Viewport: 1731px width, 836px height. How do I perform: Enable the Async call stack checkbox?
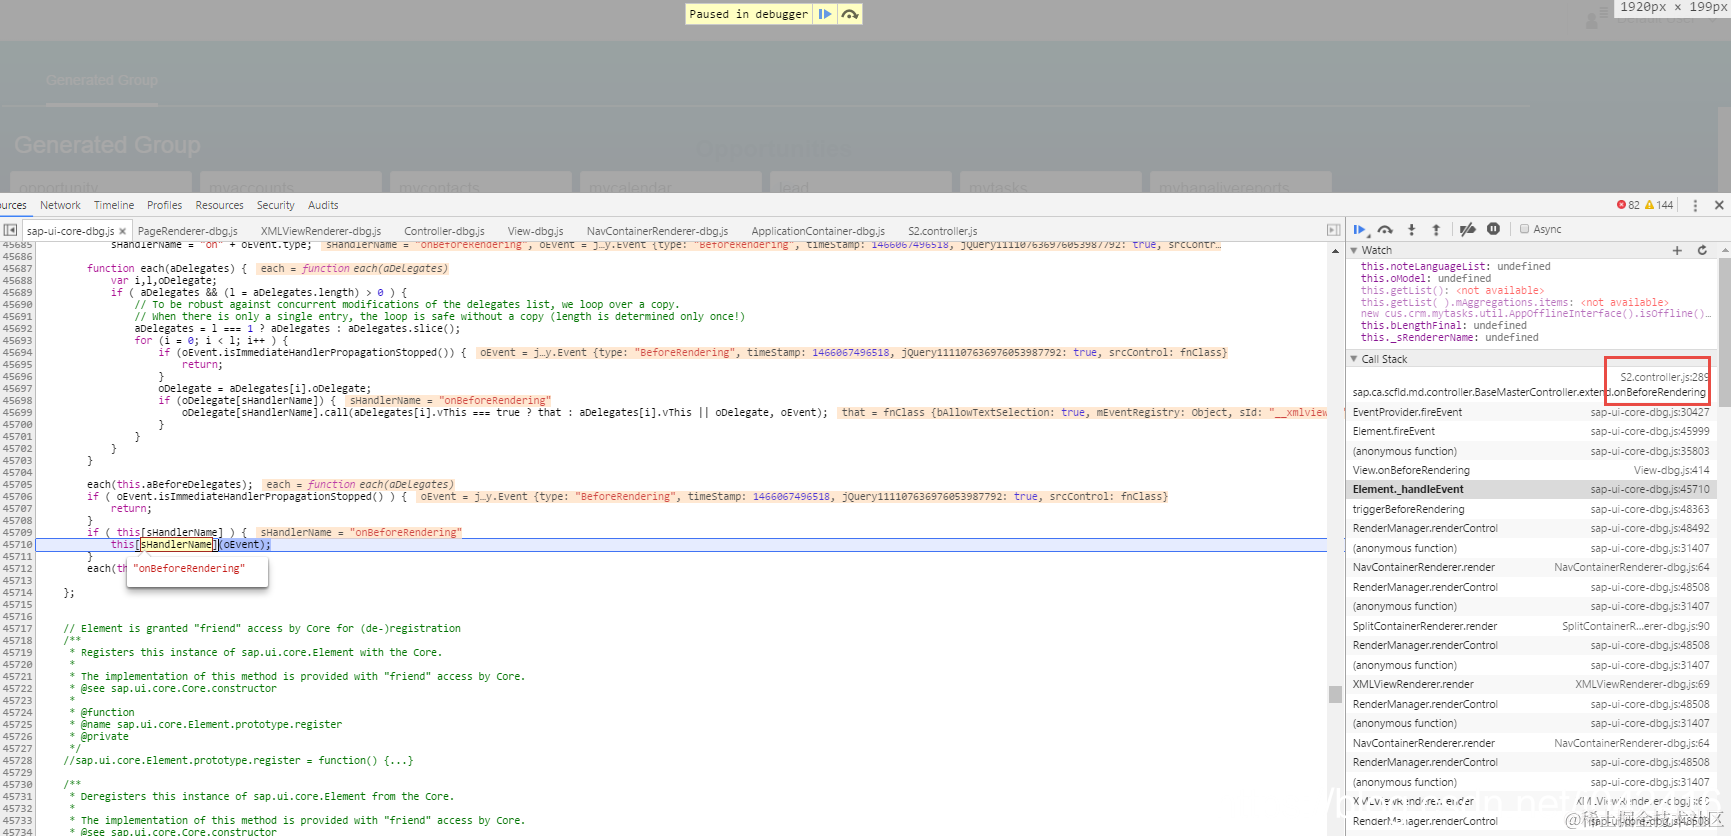1525,229
